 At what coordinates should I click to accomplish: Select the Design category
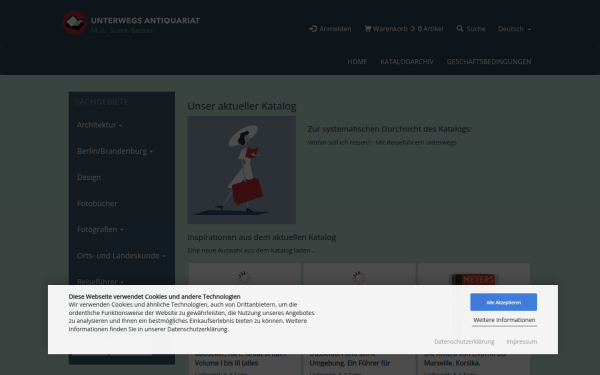point(89,177)
